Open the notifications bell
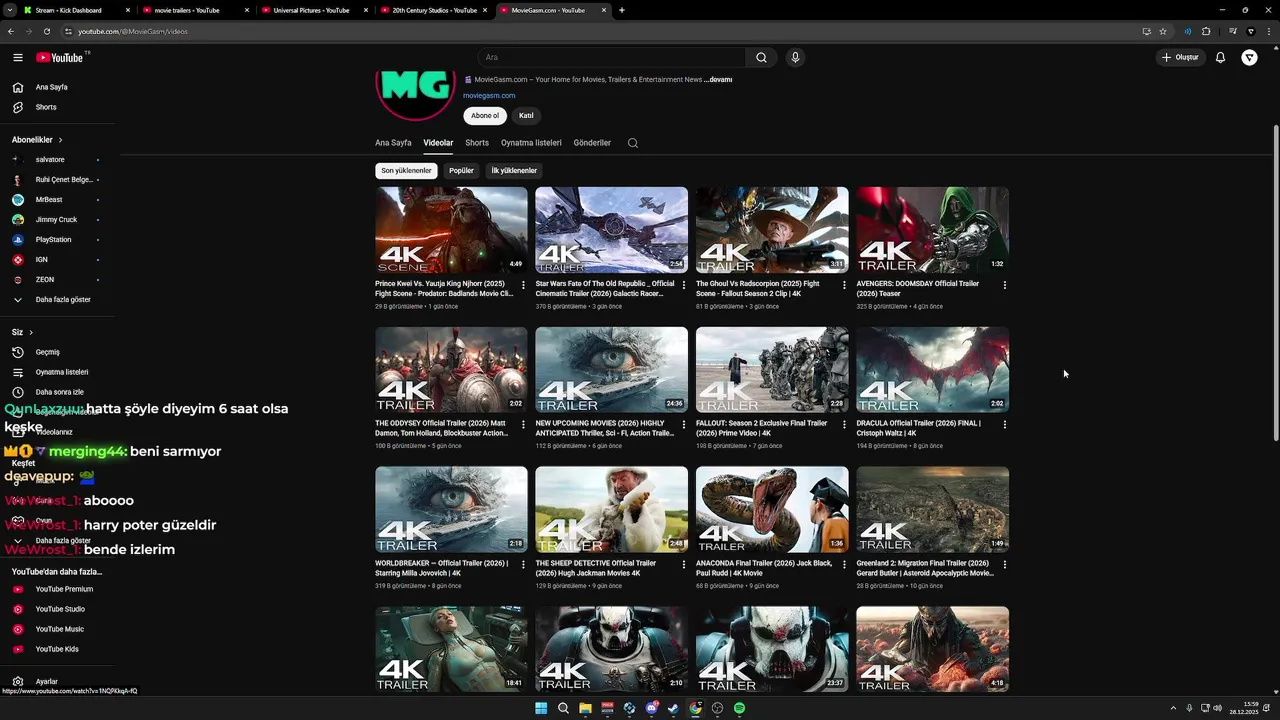Screen dimensions: 1280x720 (x=1220, y=58)
